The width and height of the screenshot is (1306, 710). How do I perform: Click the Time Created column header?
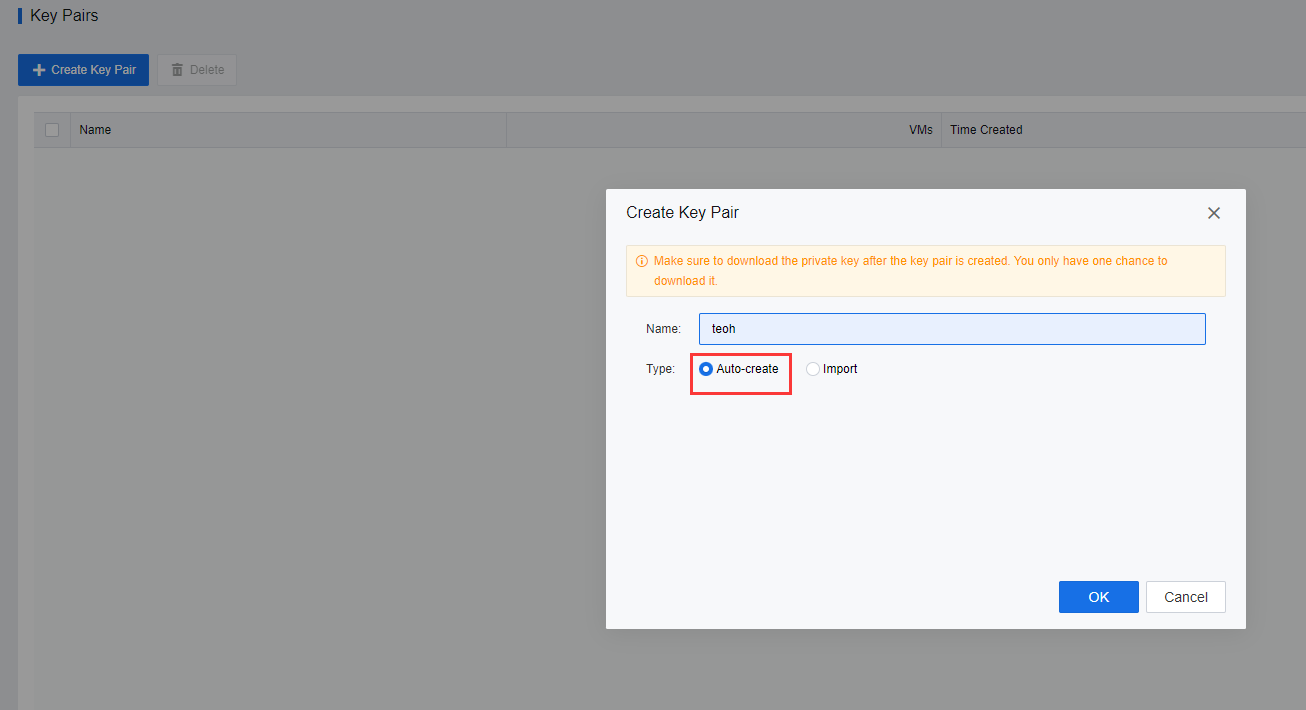point(986,130)
